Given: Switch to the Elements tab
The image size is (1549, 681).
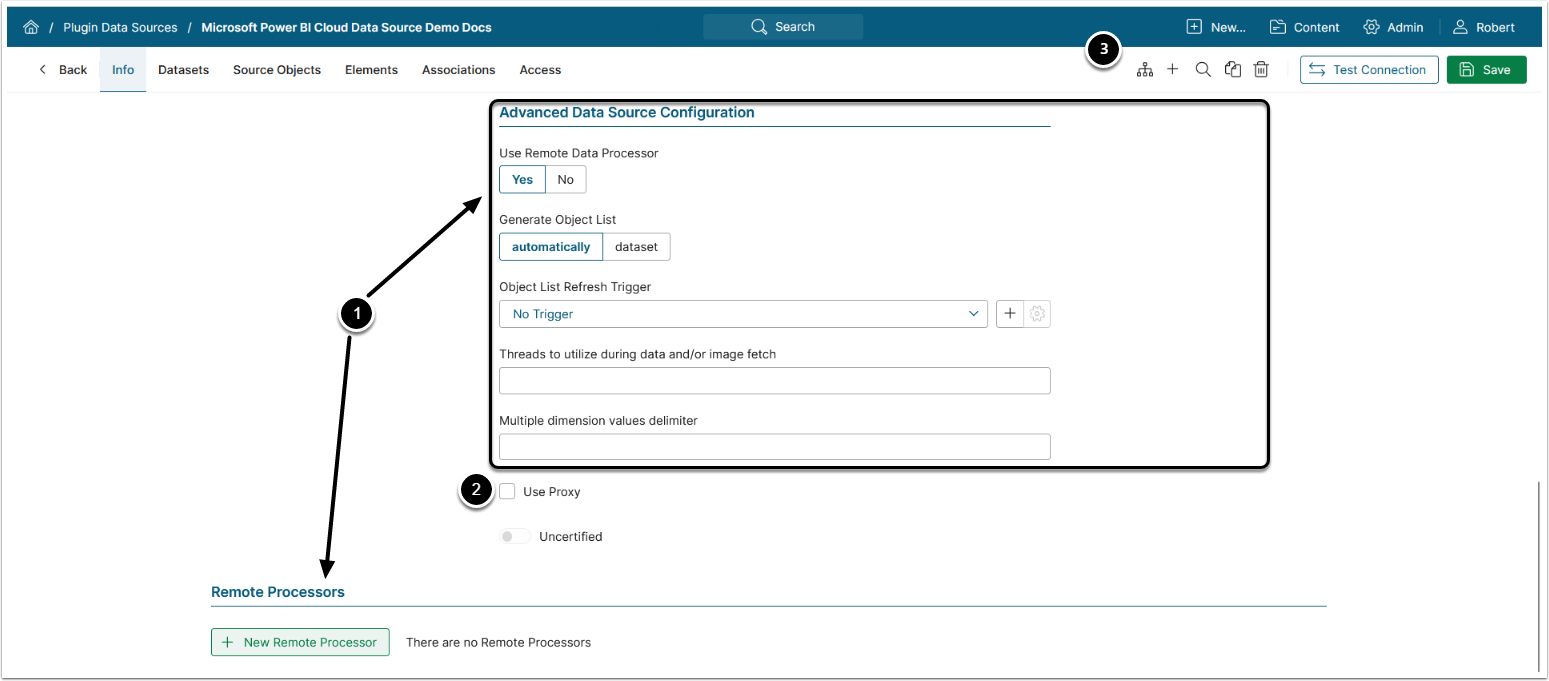Looking at the screenshot, I should pos(371,70).
